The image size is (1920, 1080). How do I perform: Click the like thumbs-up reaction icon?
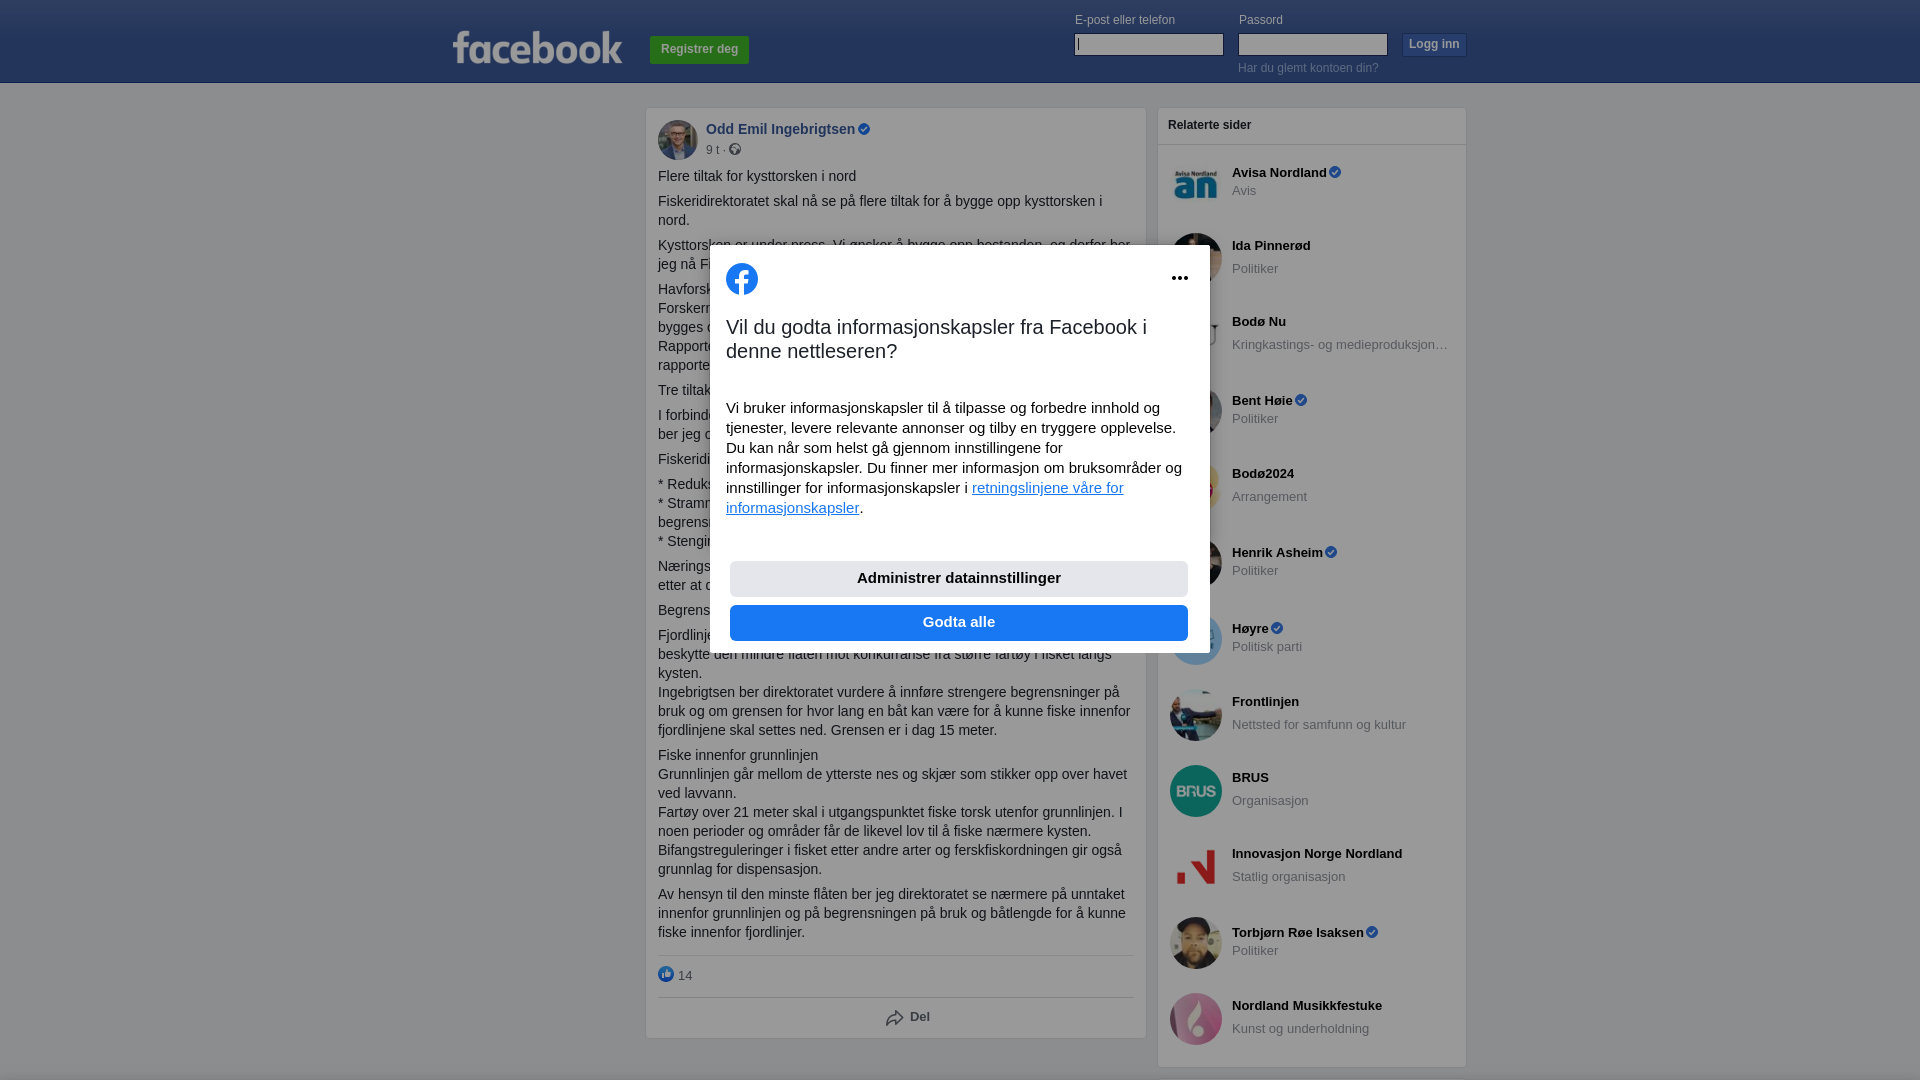tap(666, 974)
